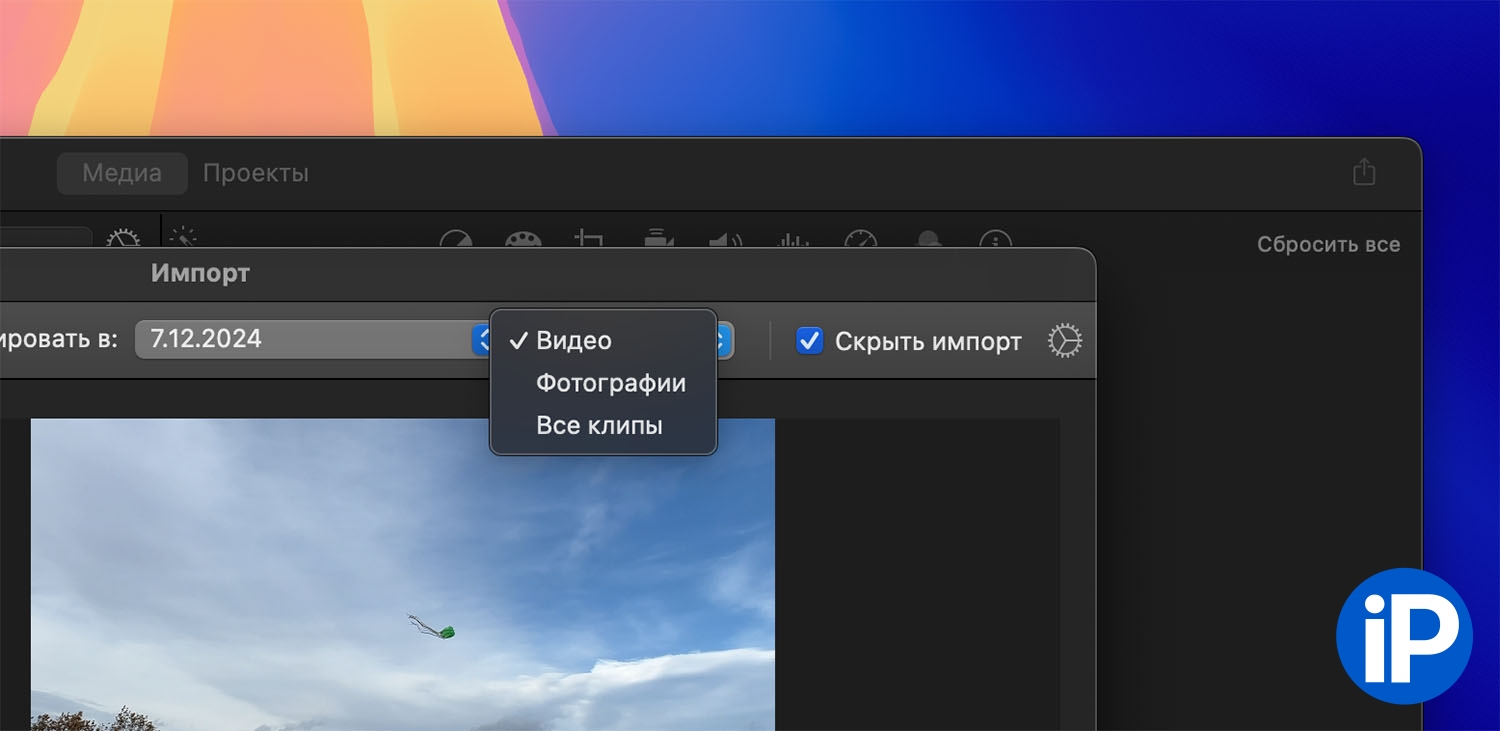Open the Clip Filter overlapping-circles tool

tap(928, 240)
